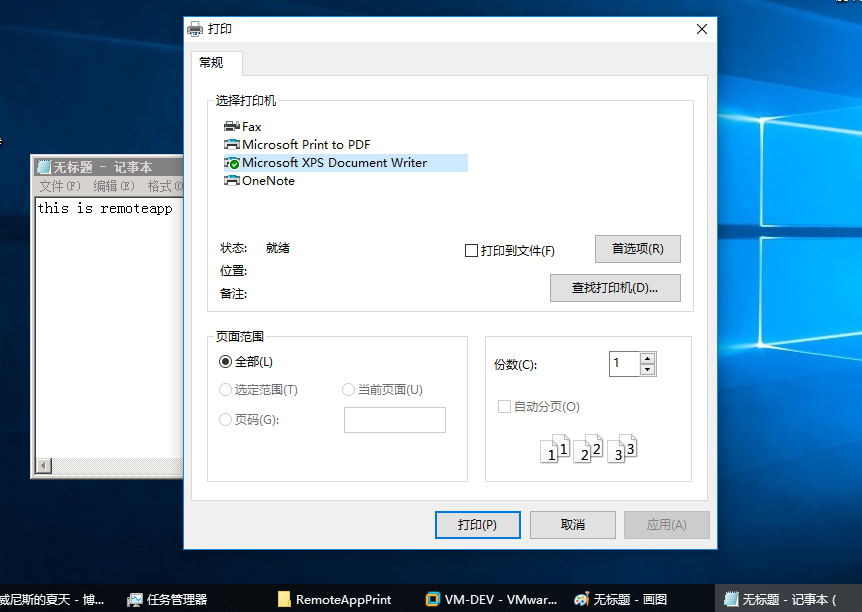Decrease number of copies with down arrow
This screenshot has width=862, height=612.
pos(648,370)
